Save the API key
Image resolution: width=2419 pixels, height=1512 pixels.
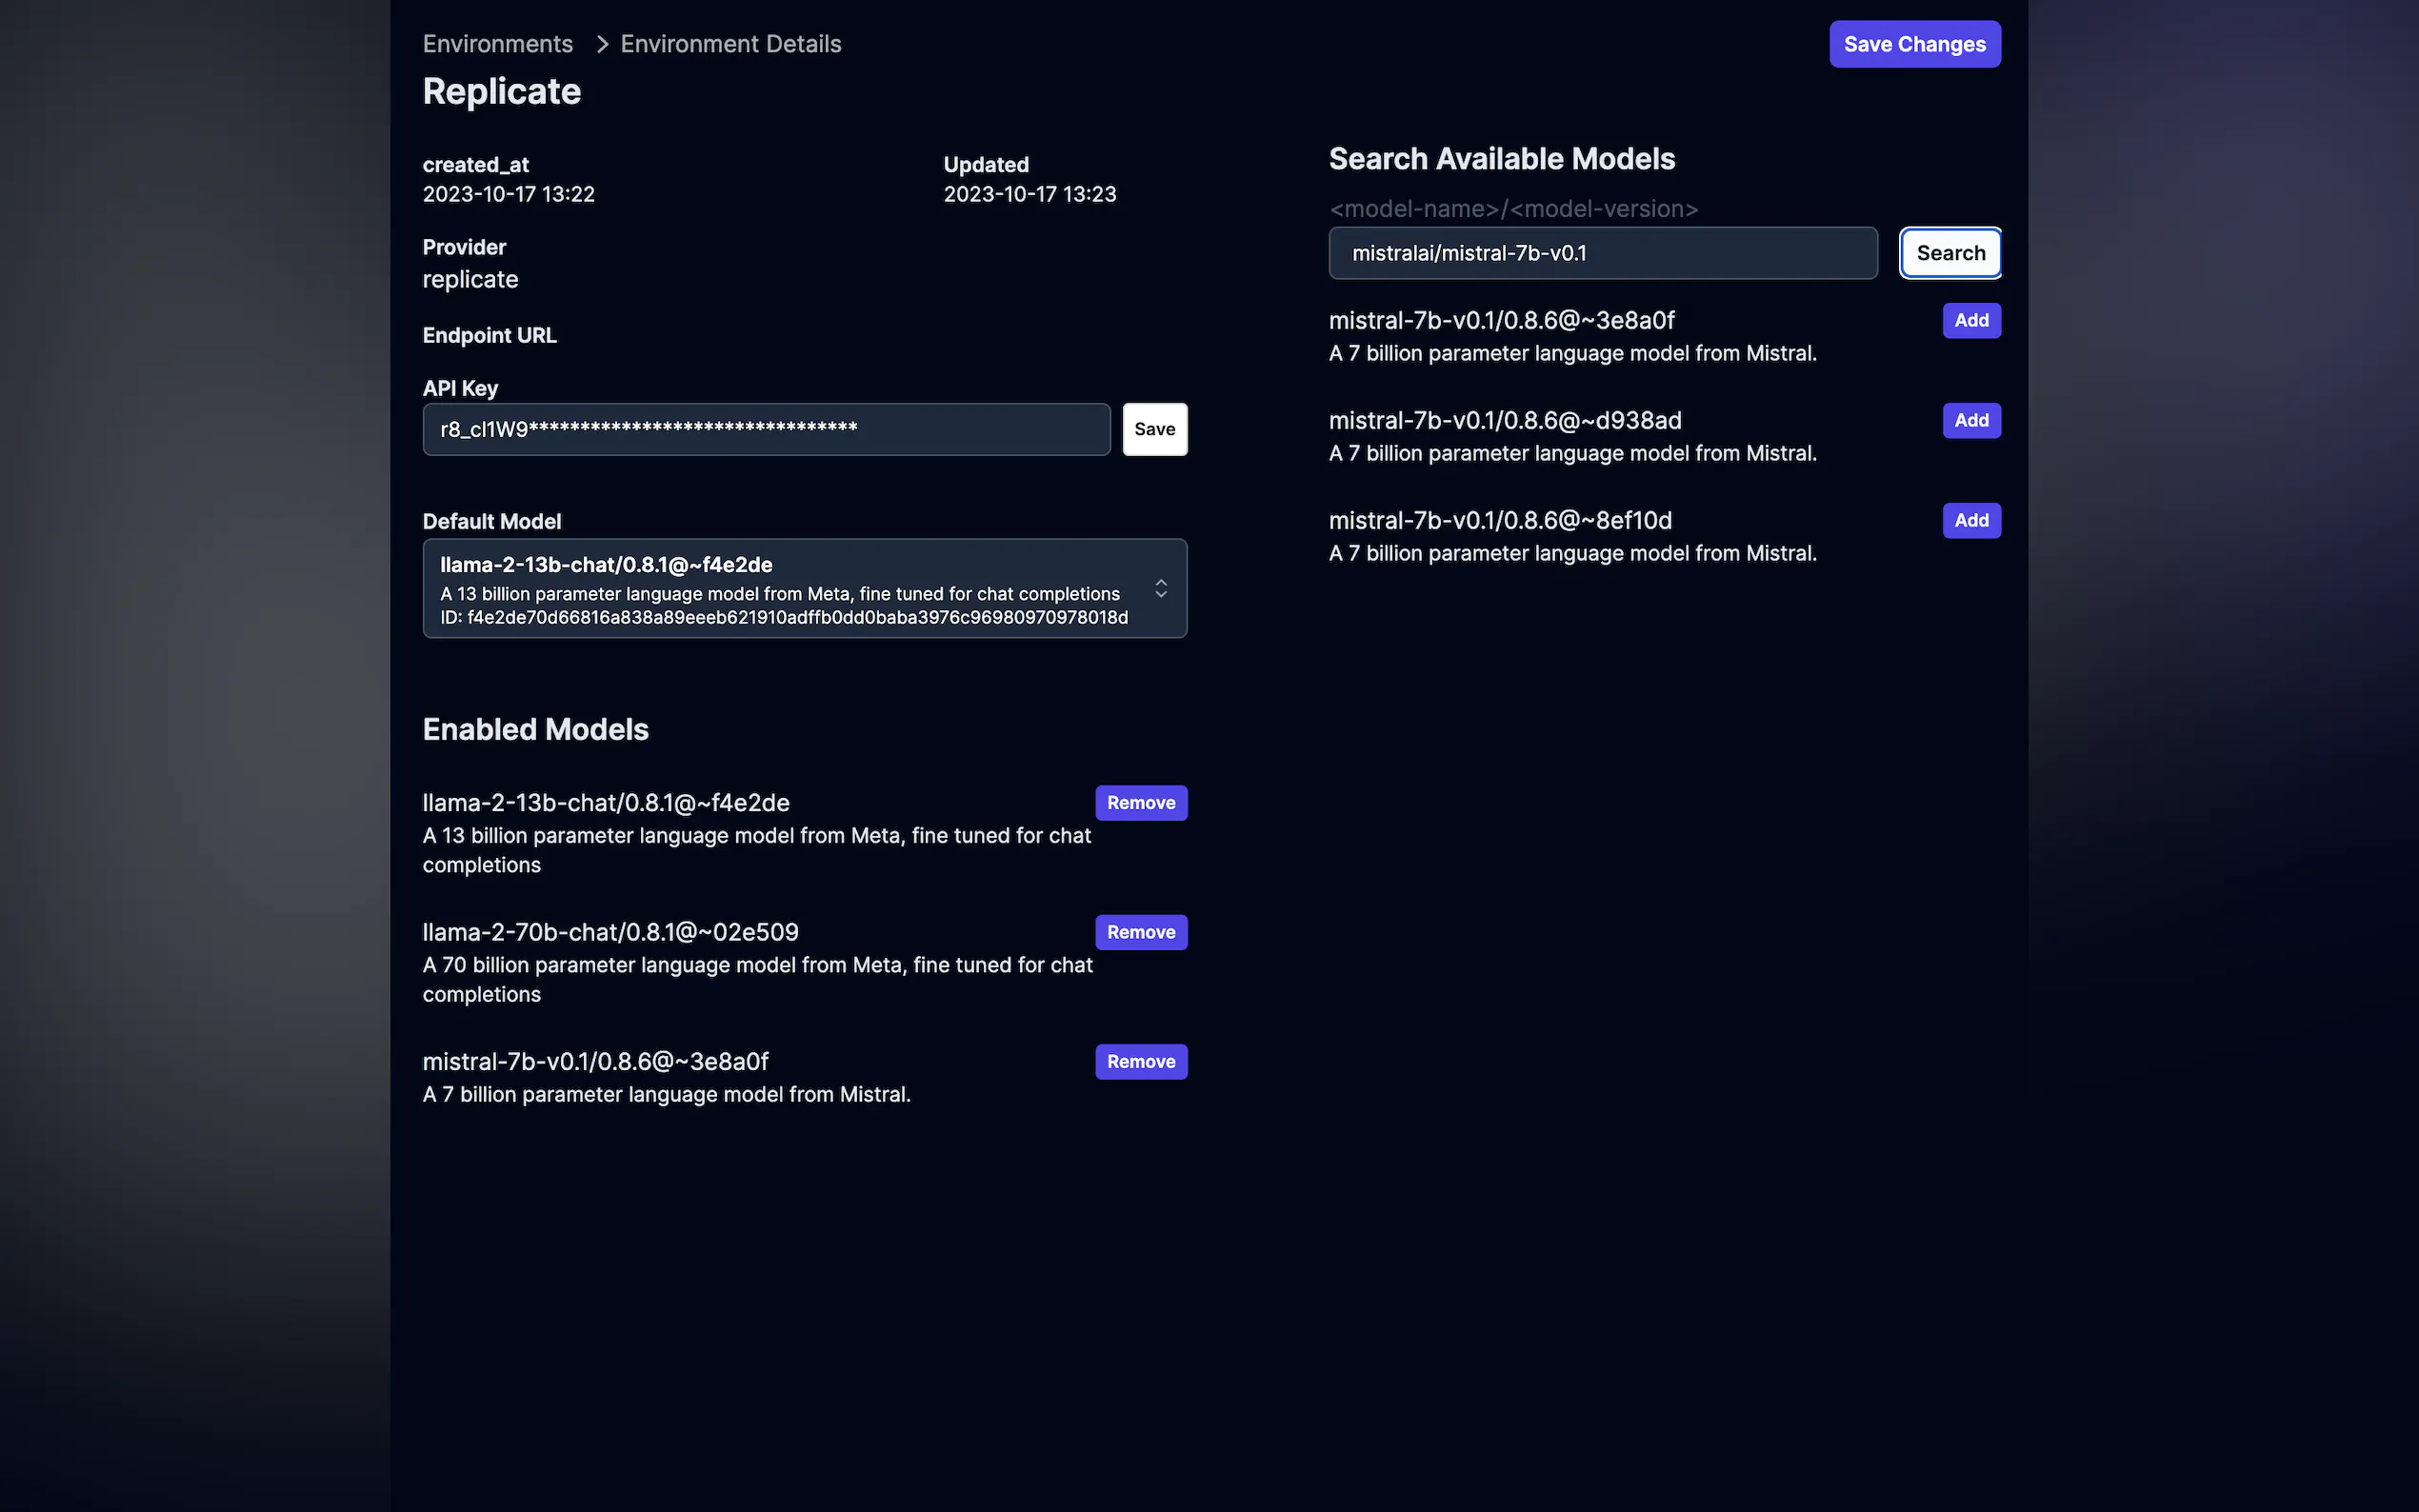click(1154, 429)
